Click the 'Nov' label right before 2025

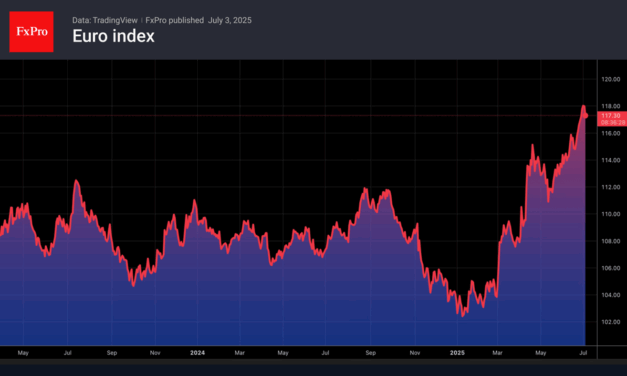point(415,353)
